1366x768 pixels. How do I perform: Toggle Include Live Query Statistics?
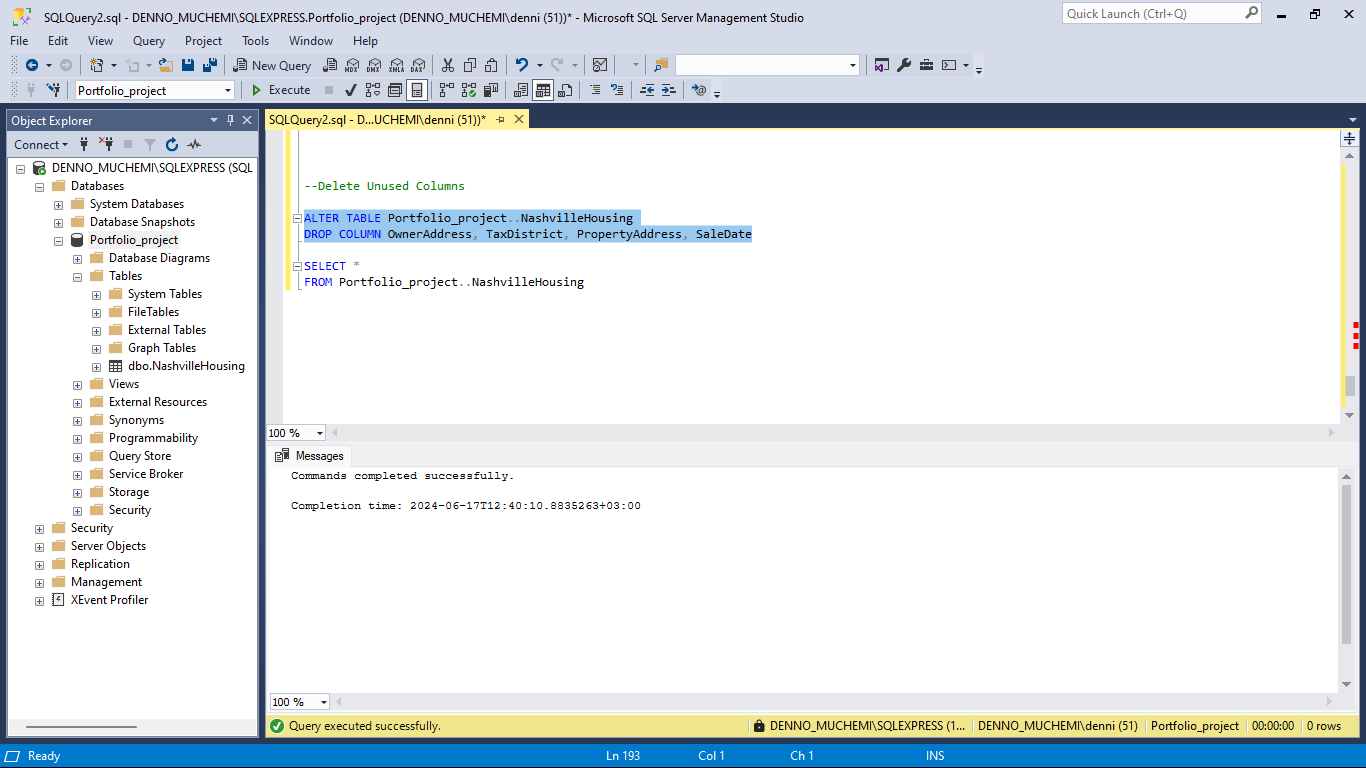tap(468, 90)
